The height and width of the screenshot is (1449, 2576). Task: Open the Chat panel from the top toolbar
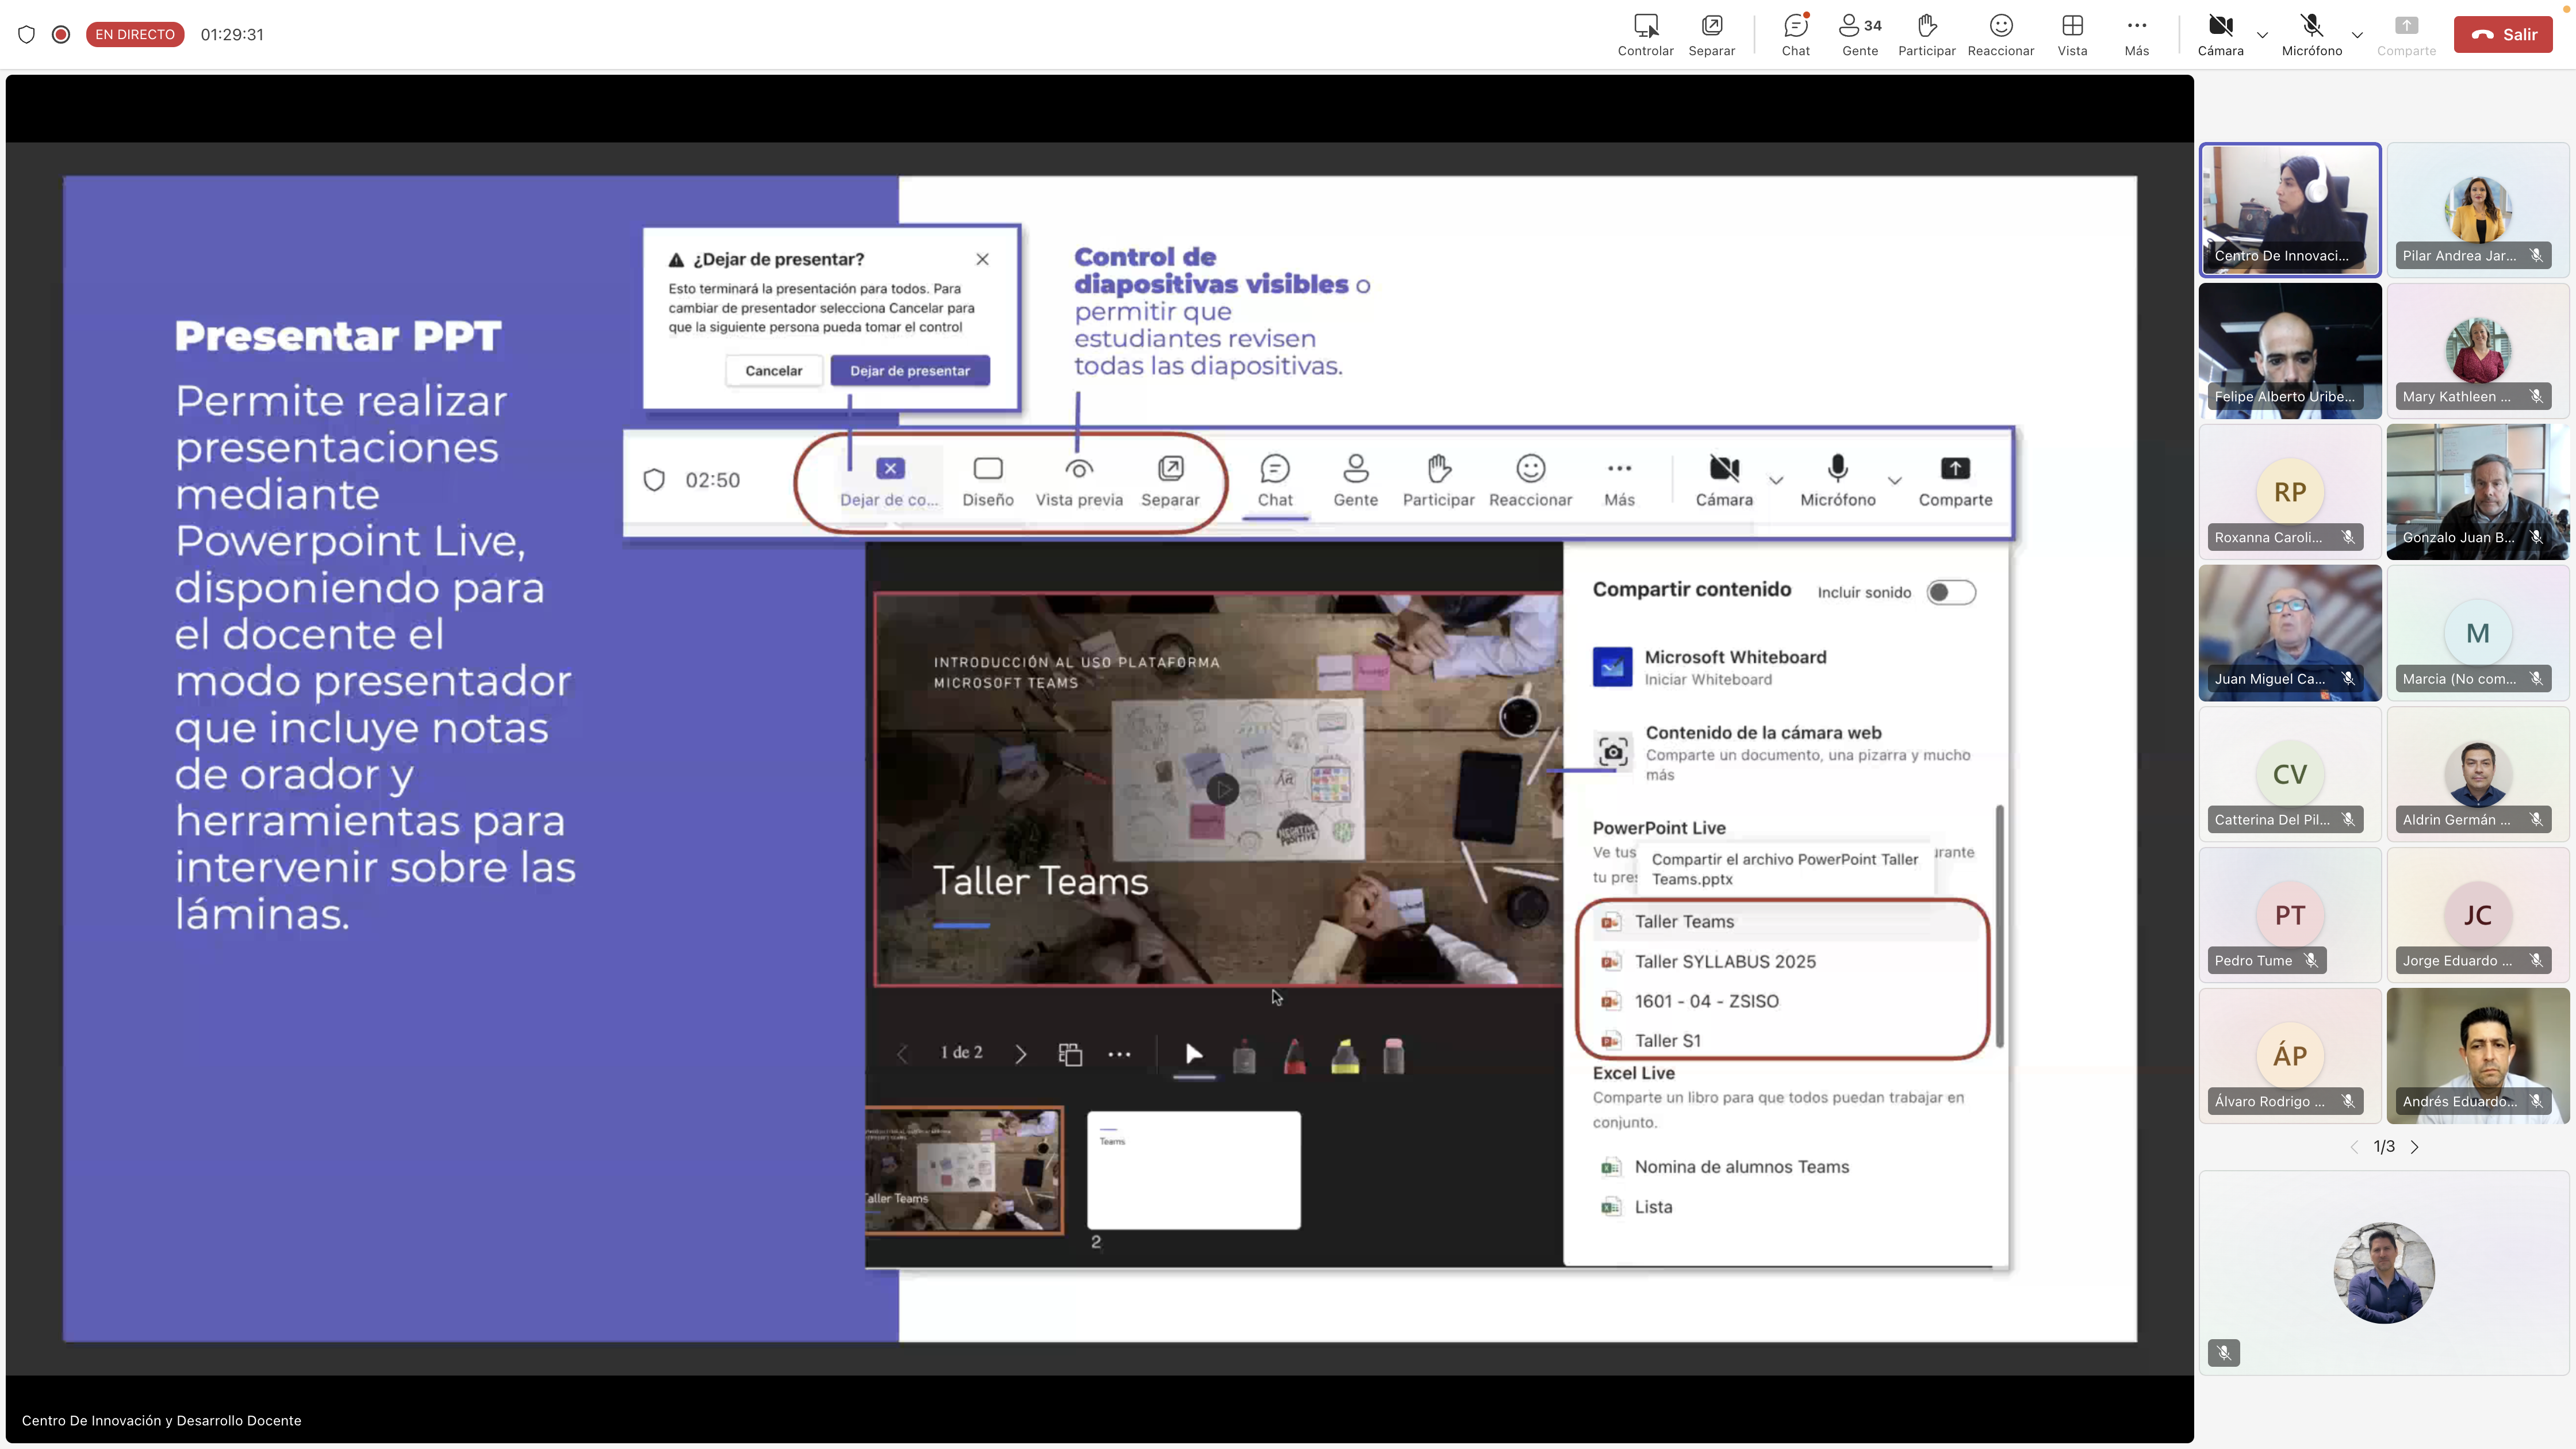click(1795, 34)
